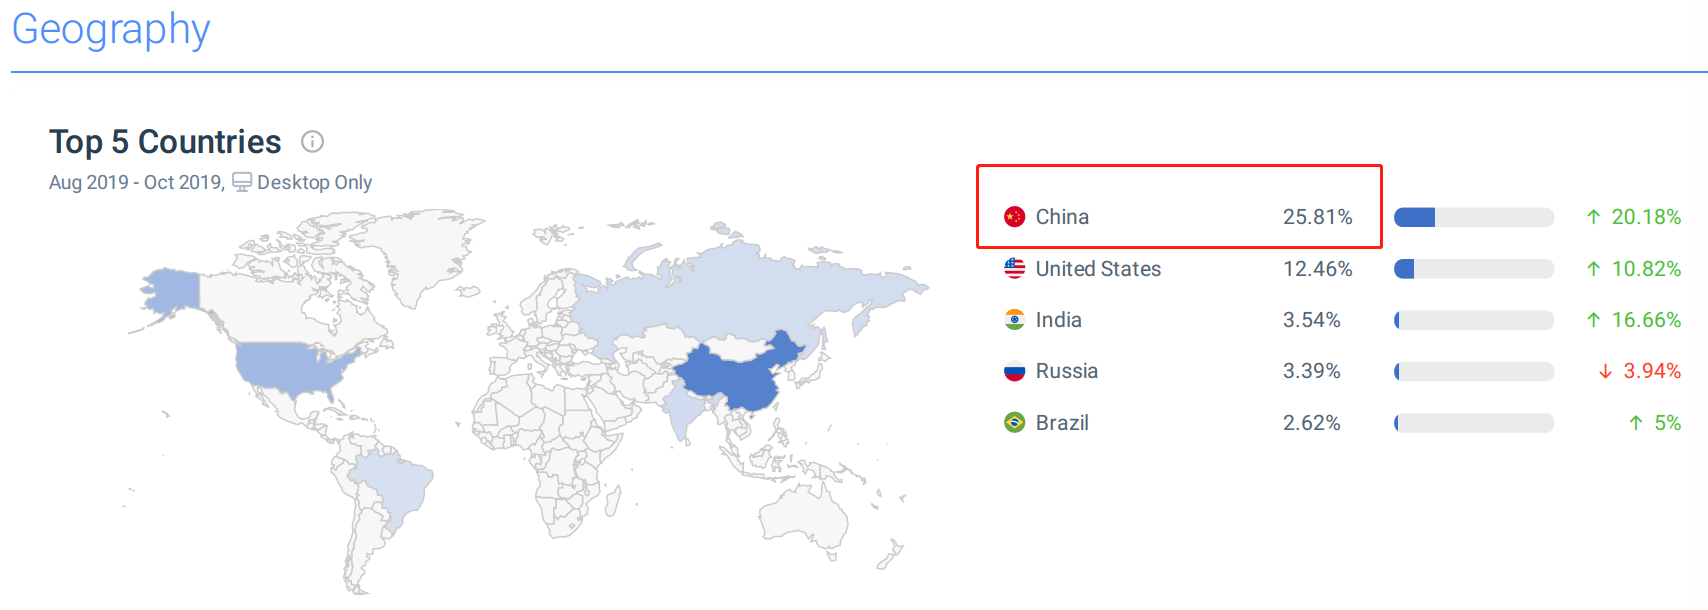Viewport: 1708px width, 610px height.
Task: Click the Russia flag icon
Action: pyautogui.click(x=1014, y=371)
